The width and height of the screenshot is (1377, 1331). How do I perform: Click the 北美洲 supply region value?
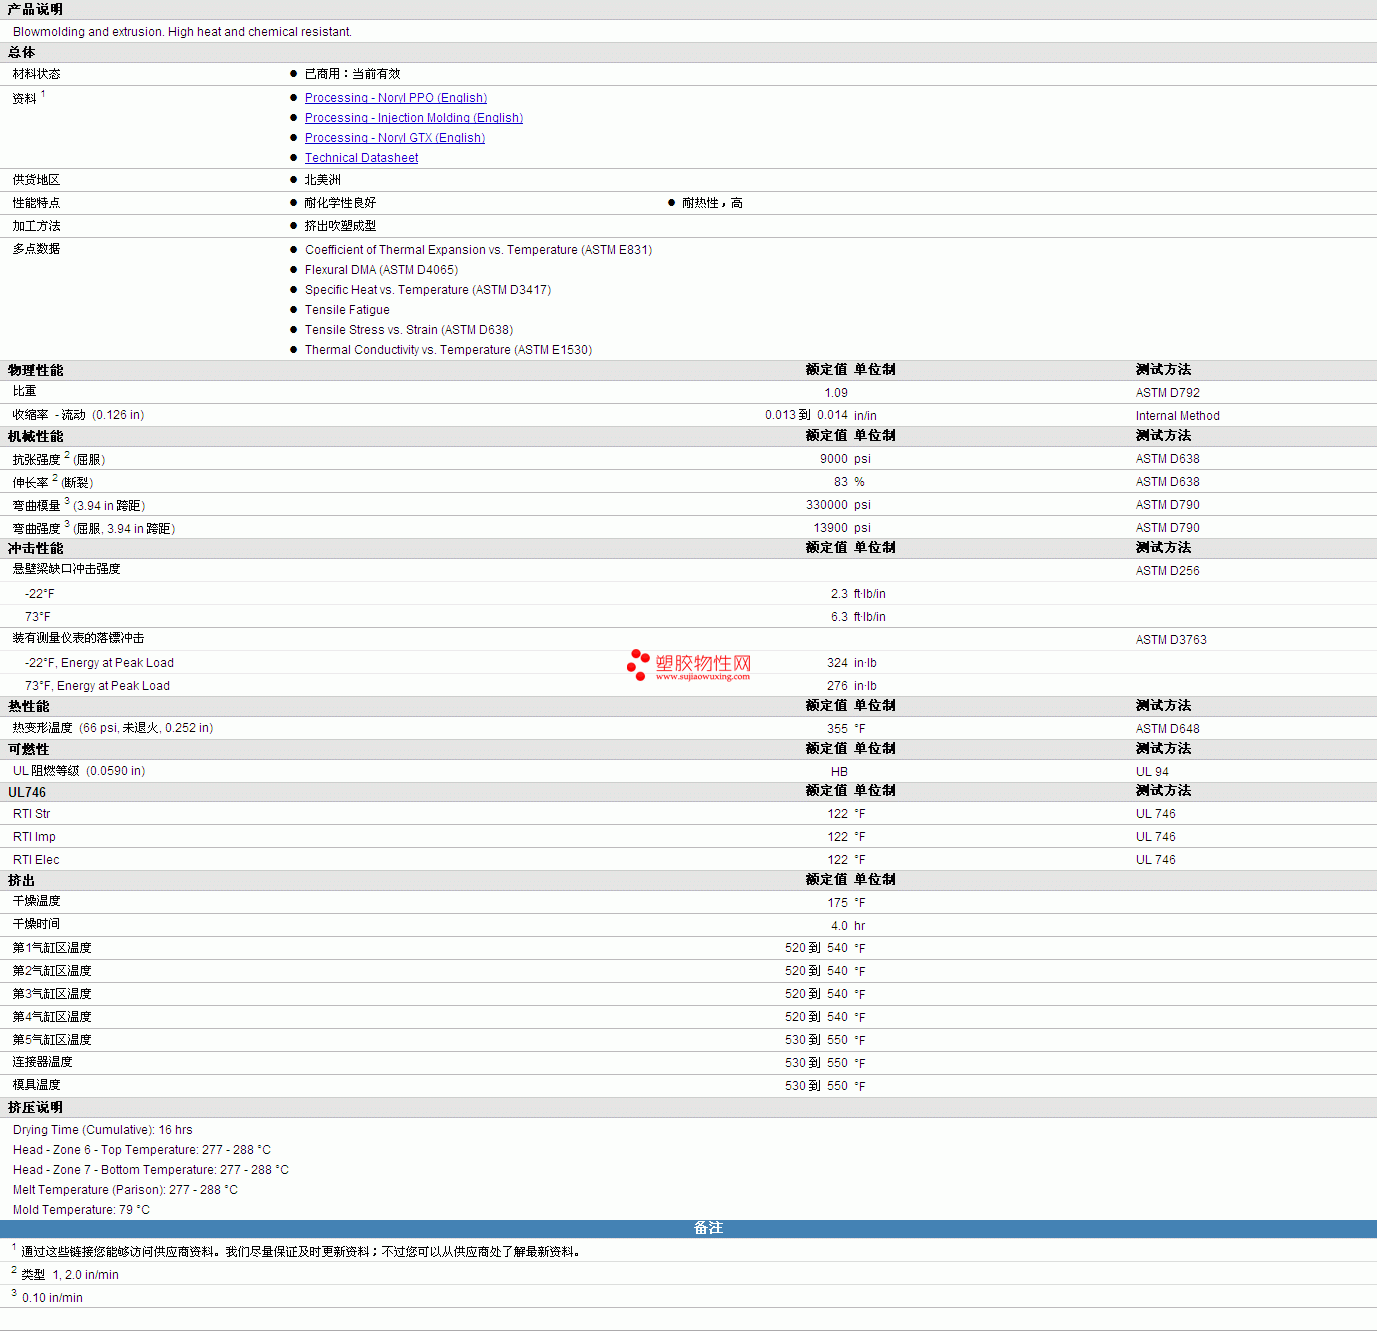[322, 180]
